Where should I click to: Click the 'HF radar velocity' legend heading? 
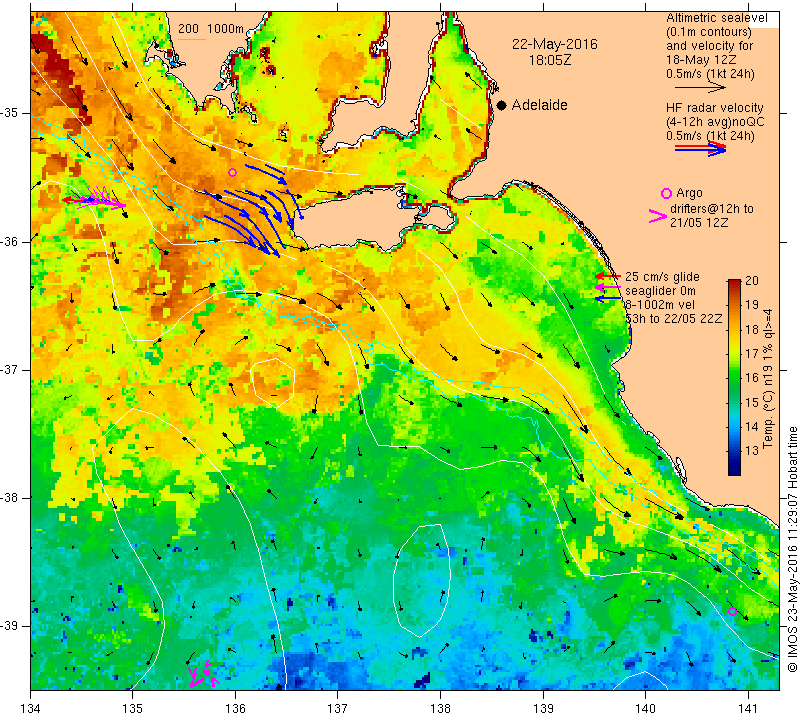click(x=714, y=108)
